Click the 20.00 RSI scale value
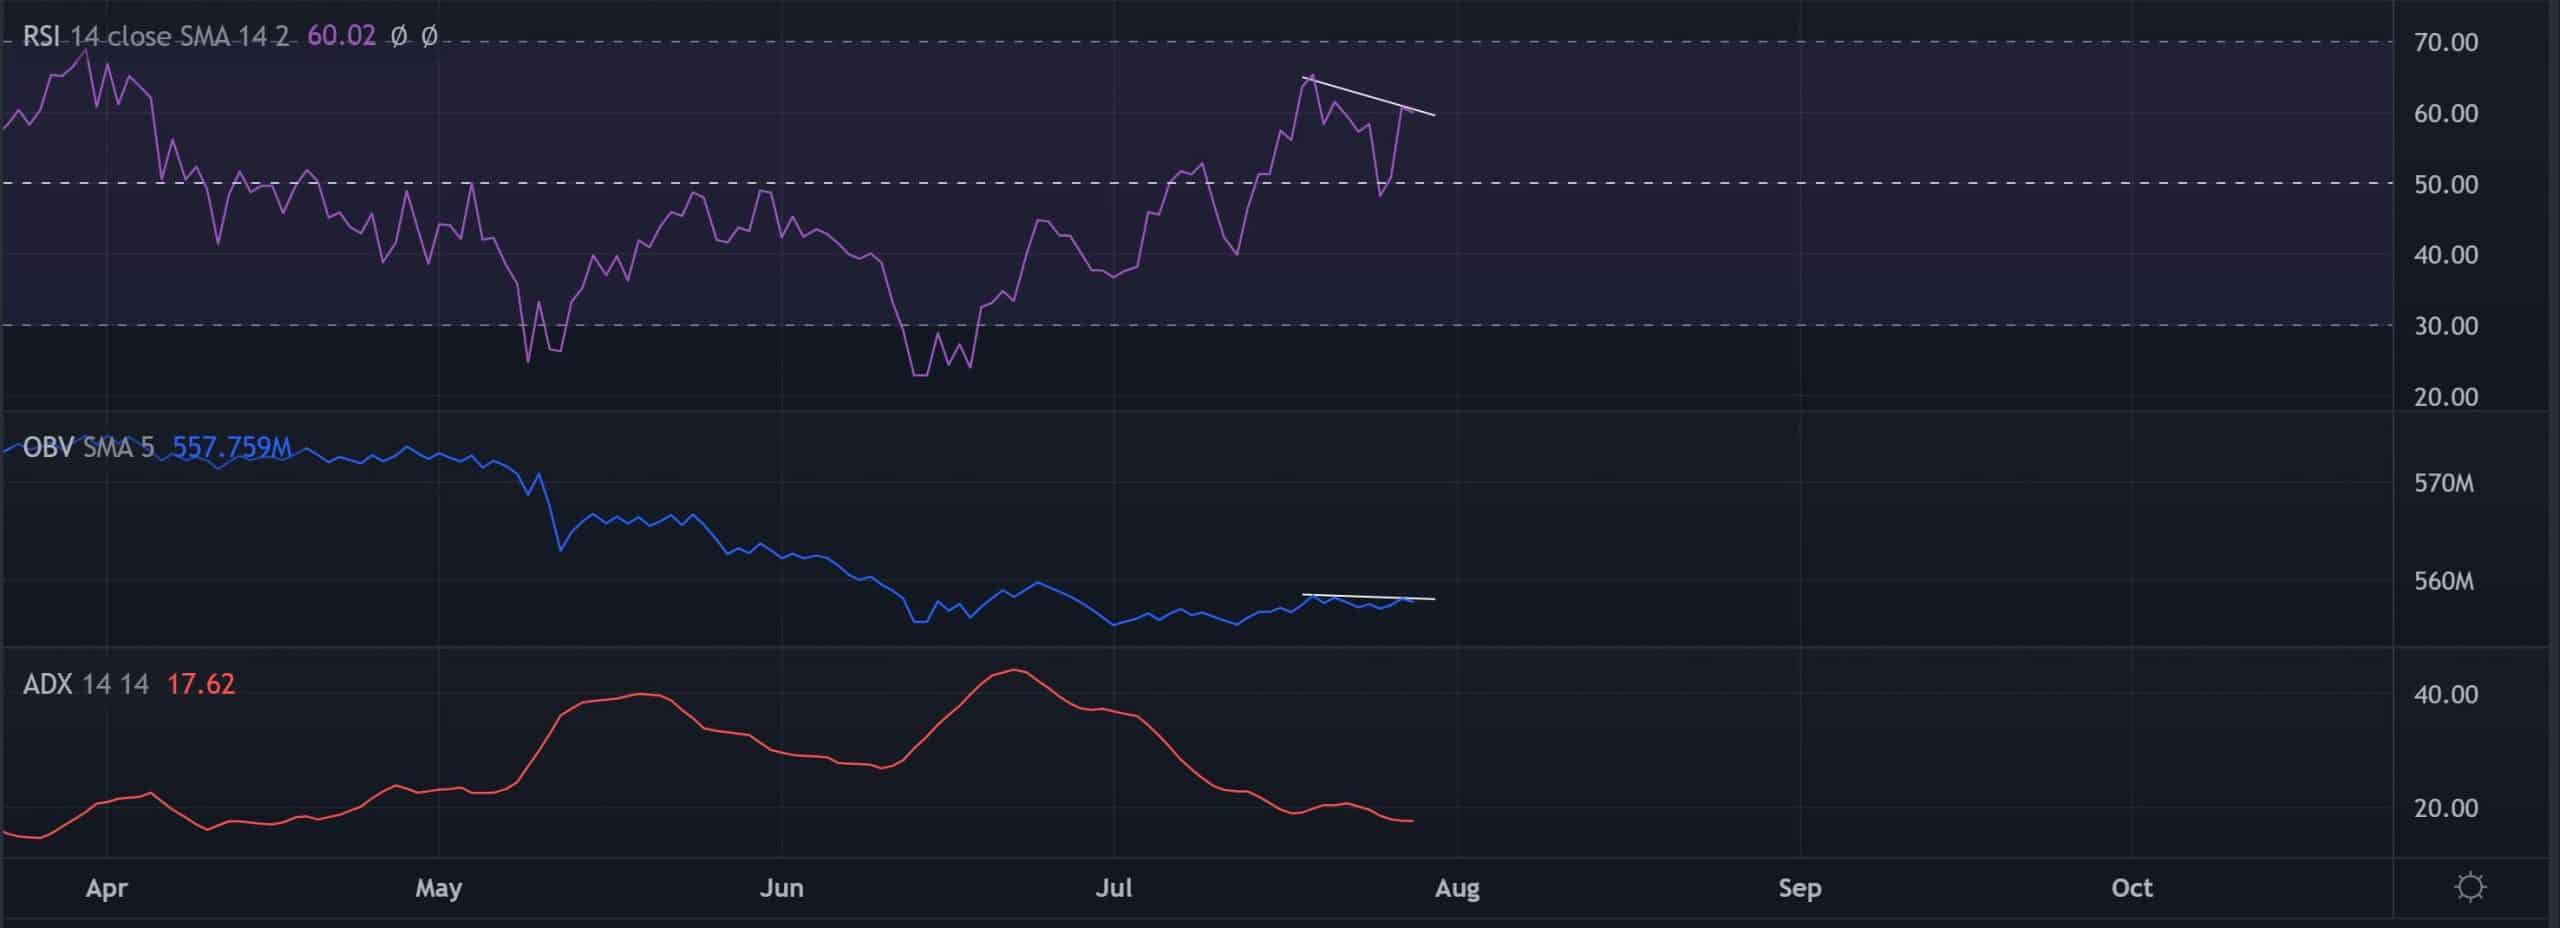Viewport: 2560px width, 928px height. pyautogui.click(x=2446, y=397)
